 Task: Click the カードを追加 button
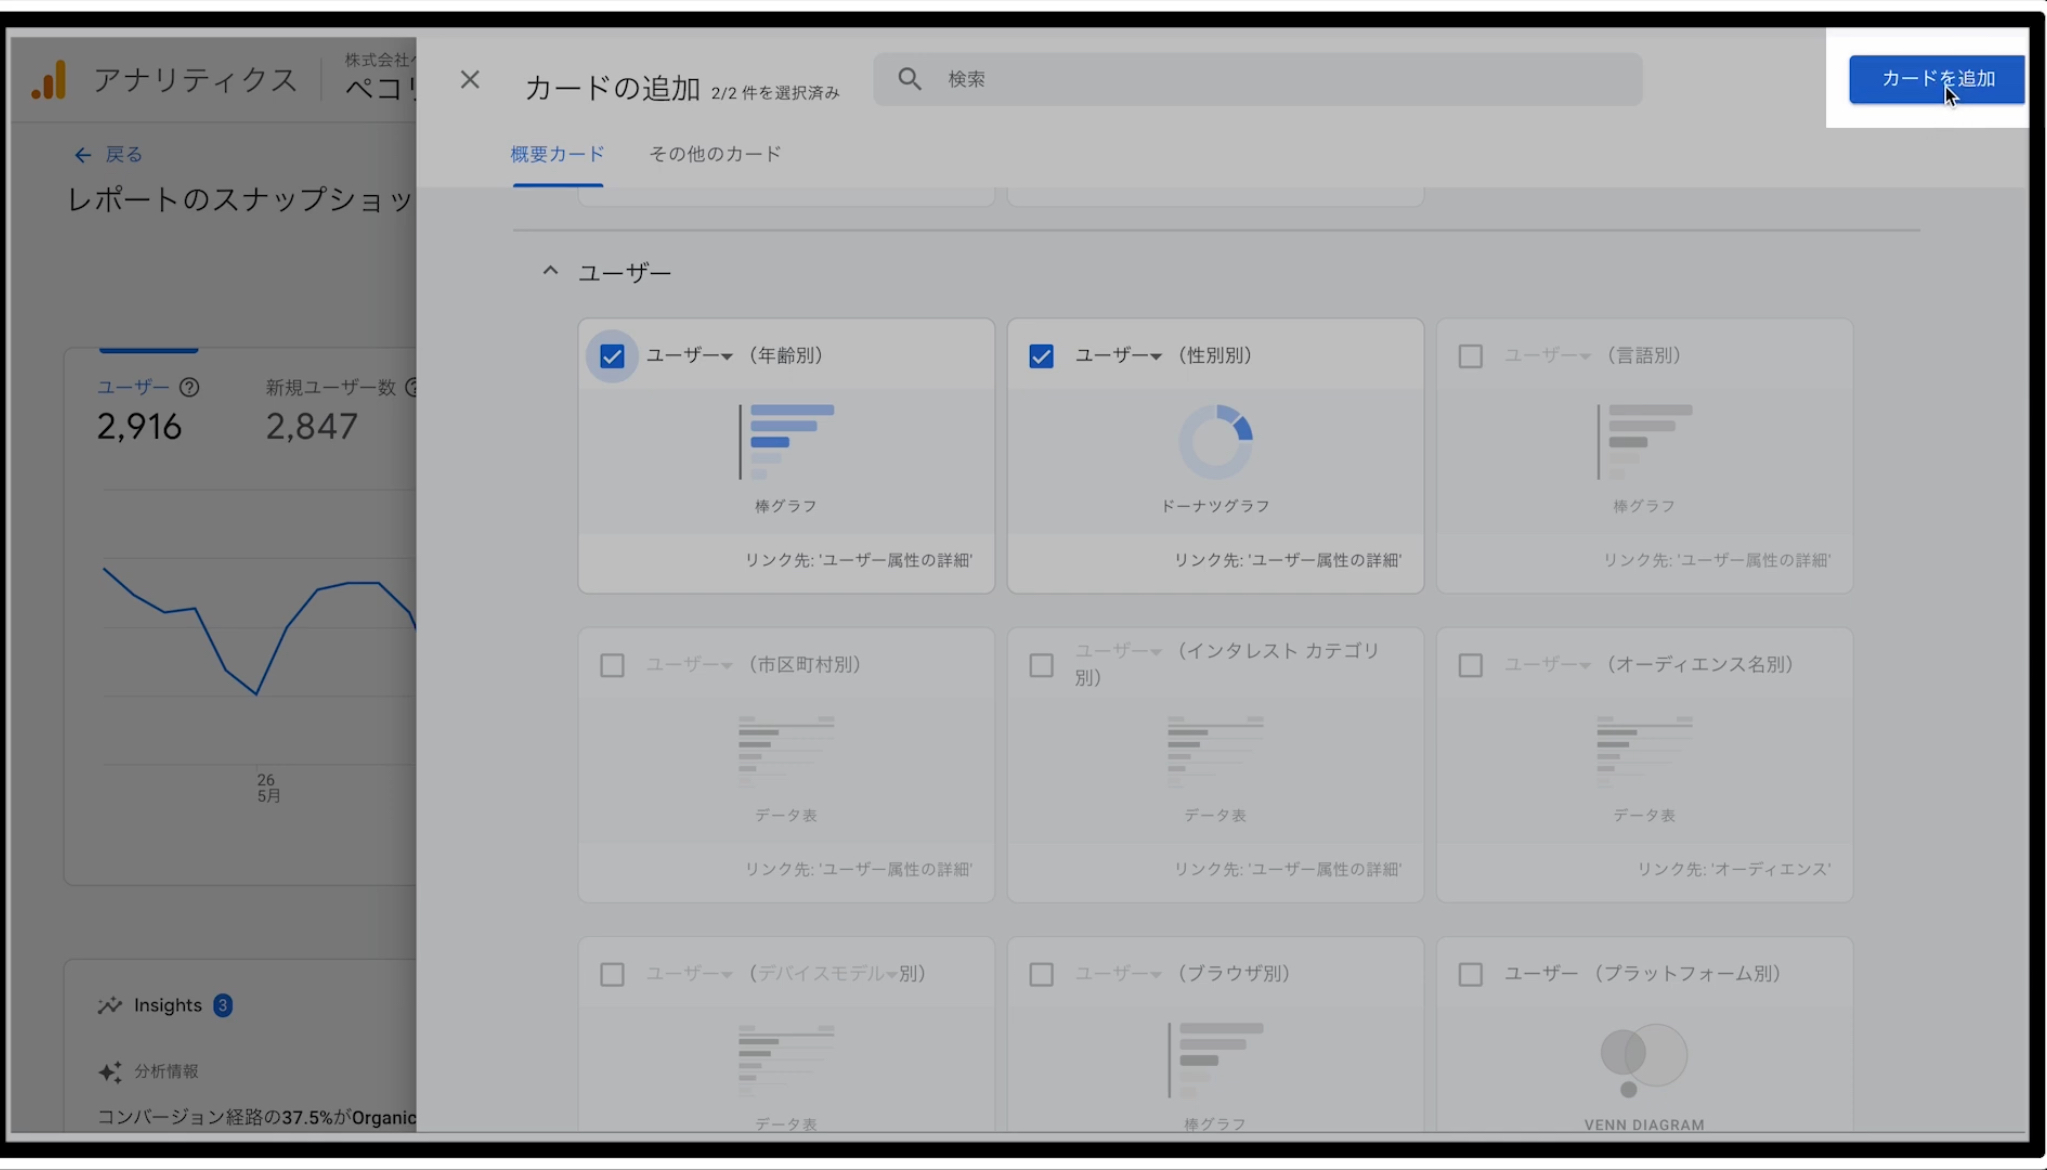tap(1937, 79)
